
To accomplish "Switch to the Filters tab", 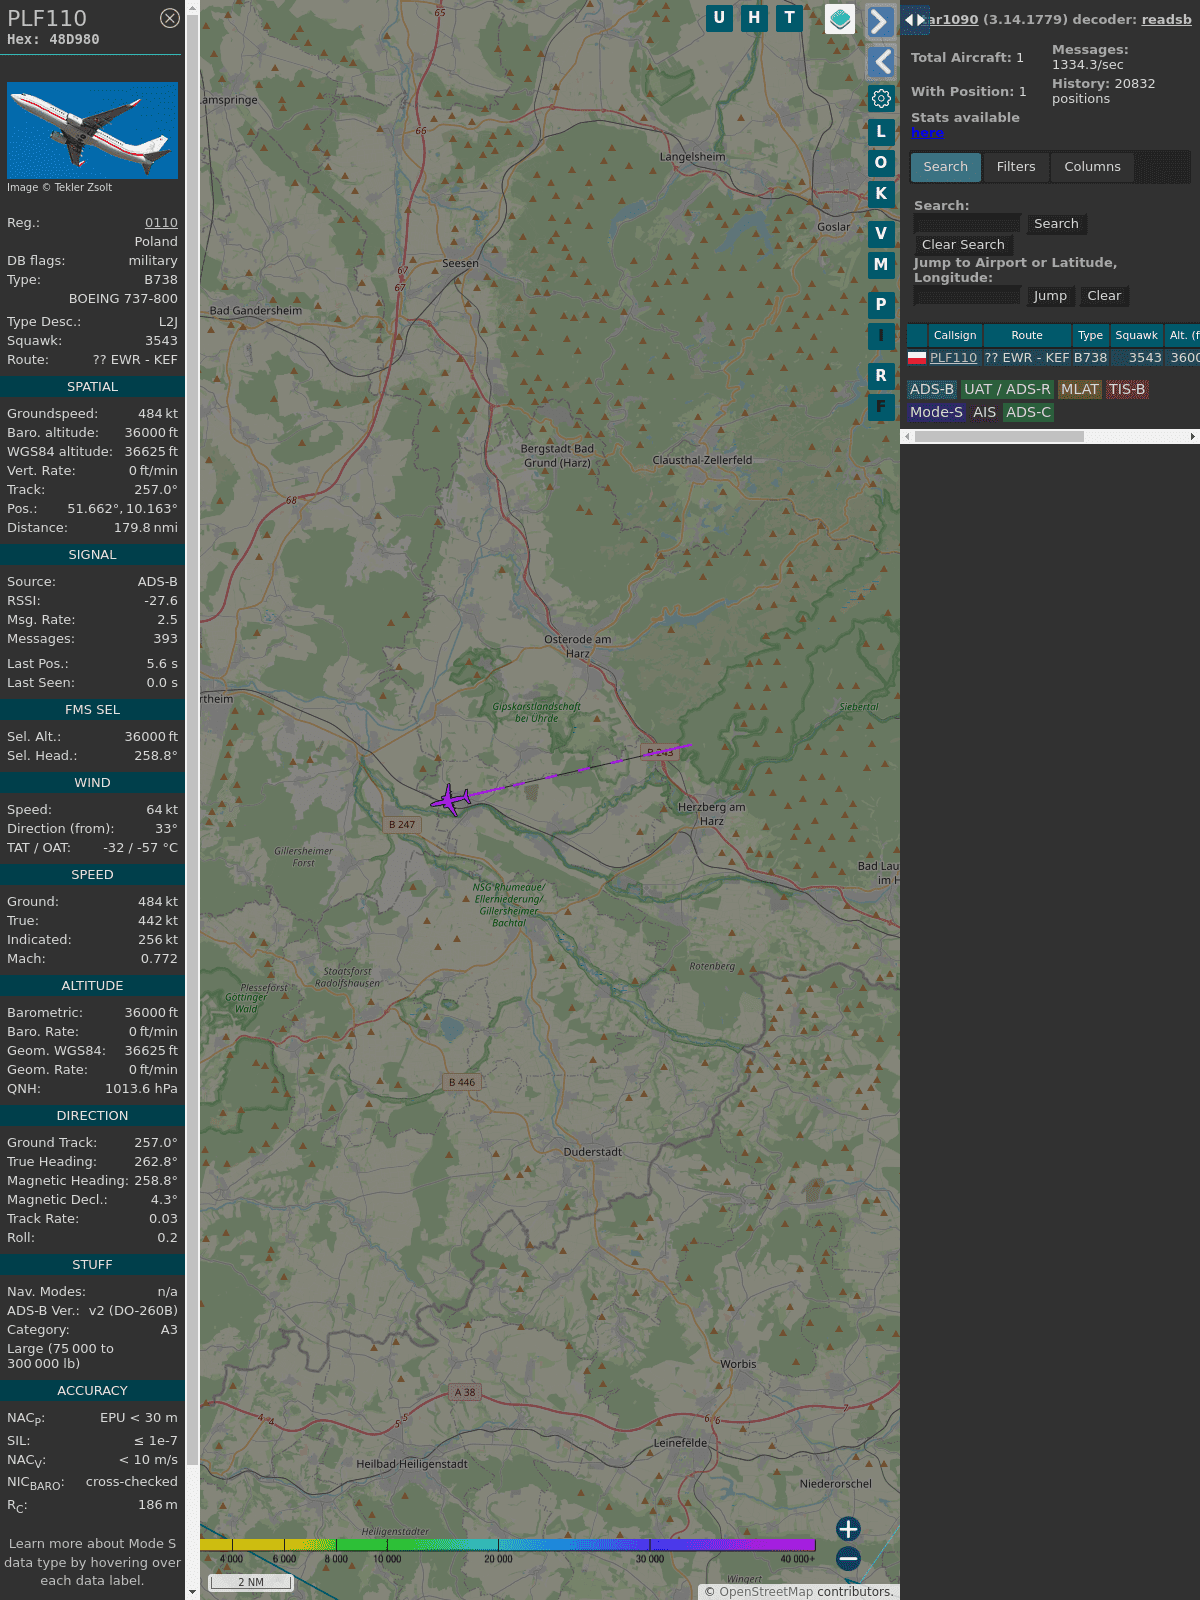I will pos(1016,167).
